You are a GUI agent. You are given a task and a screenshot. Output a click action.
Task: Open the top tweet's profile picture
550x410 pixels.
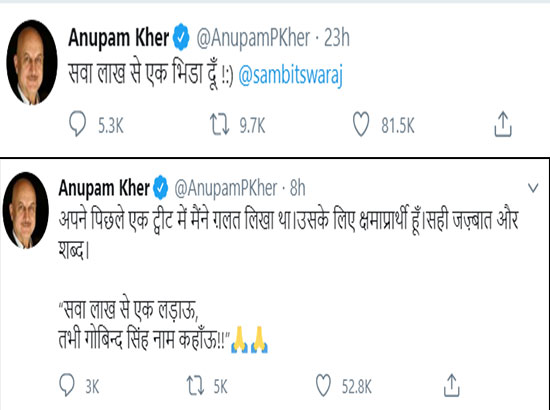pyautogui.click(x=32, y=62)
